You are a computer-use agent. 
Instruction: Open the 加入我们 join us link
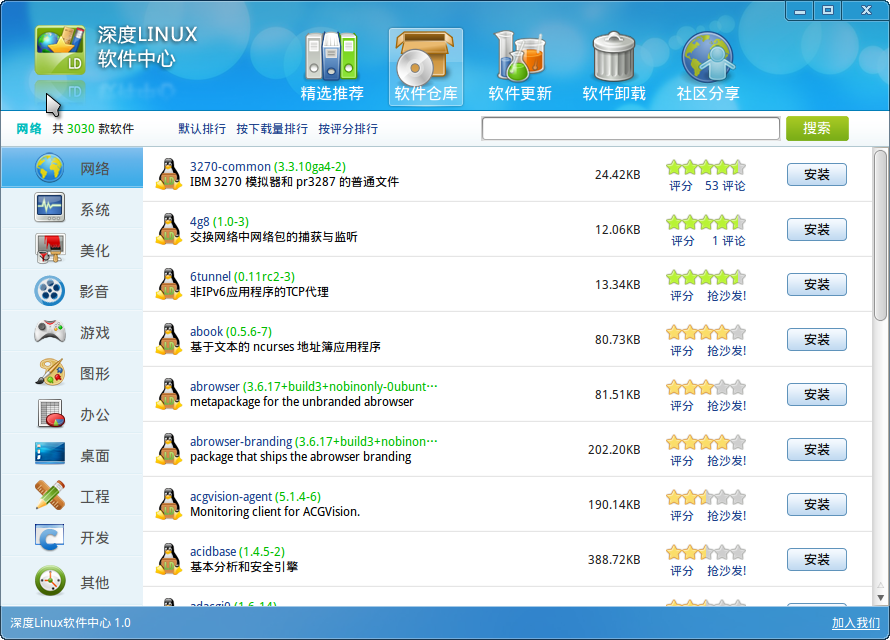[856, 623]
